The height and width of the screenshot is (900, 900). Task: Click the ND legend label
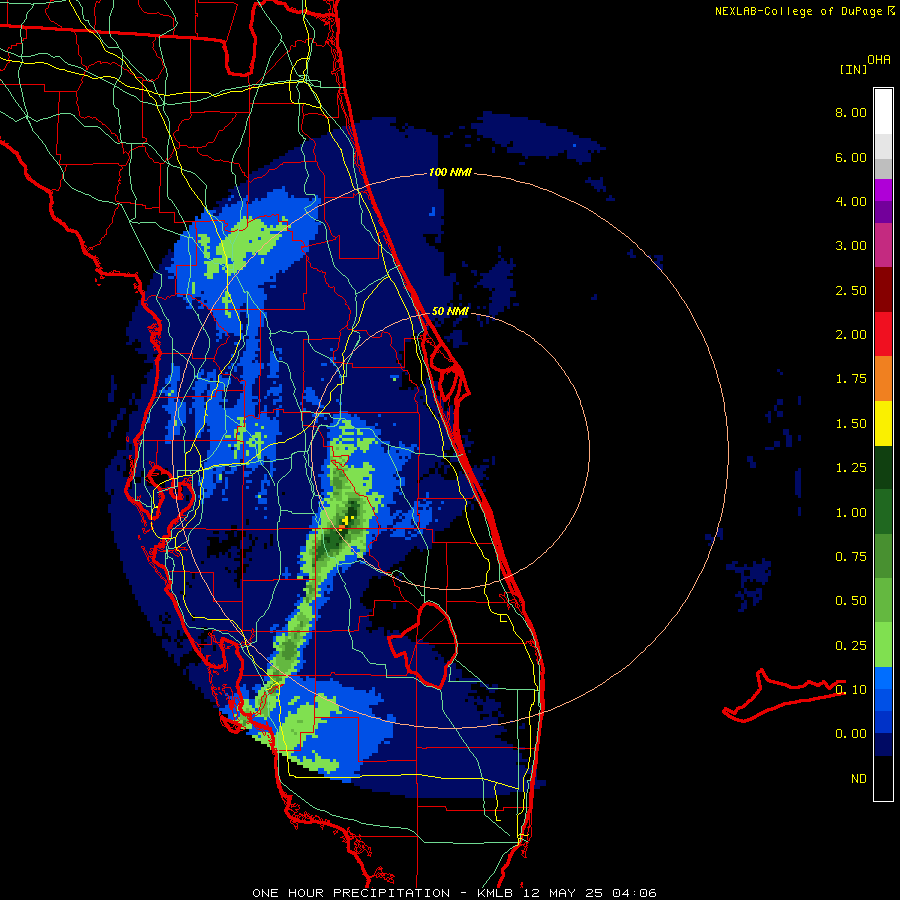859,779
